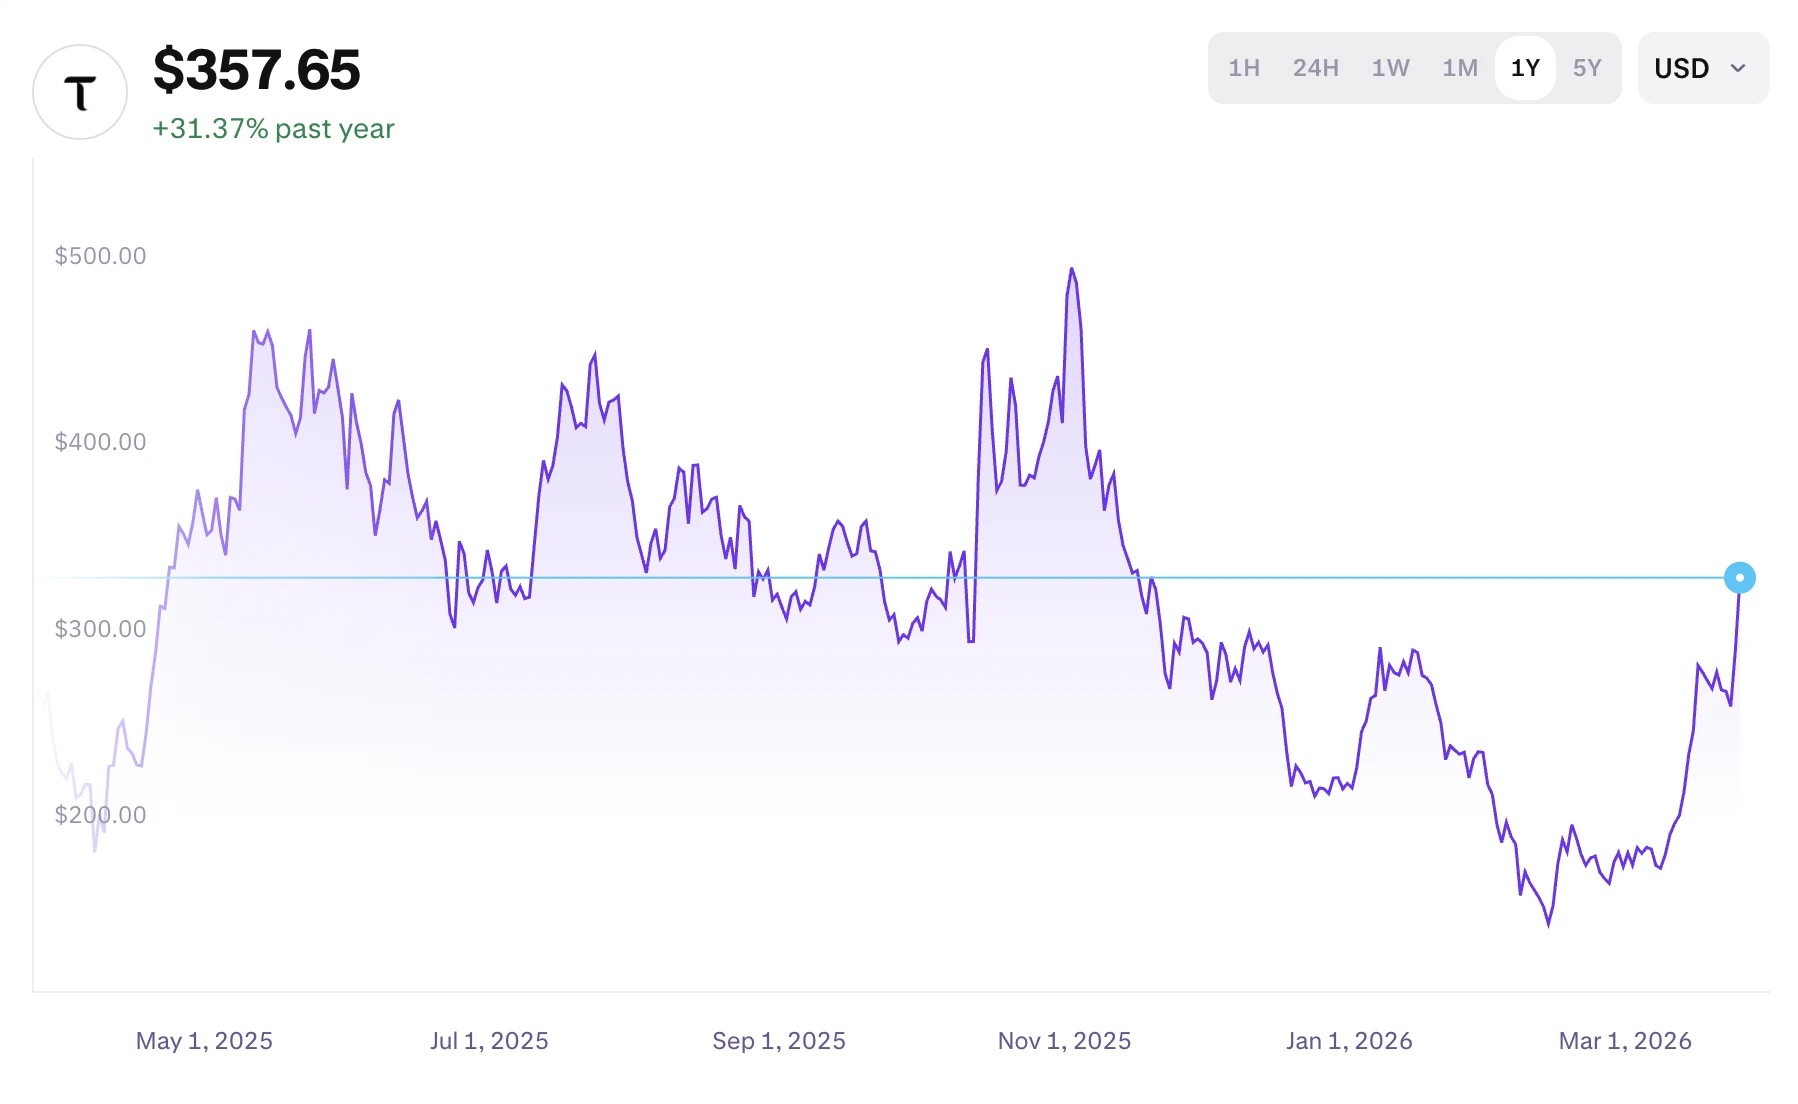Click the May 1, 2025 axis label
The width and height of the screenshot is (1798, 1104).
[204, 1041]
